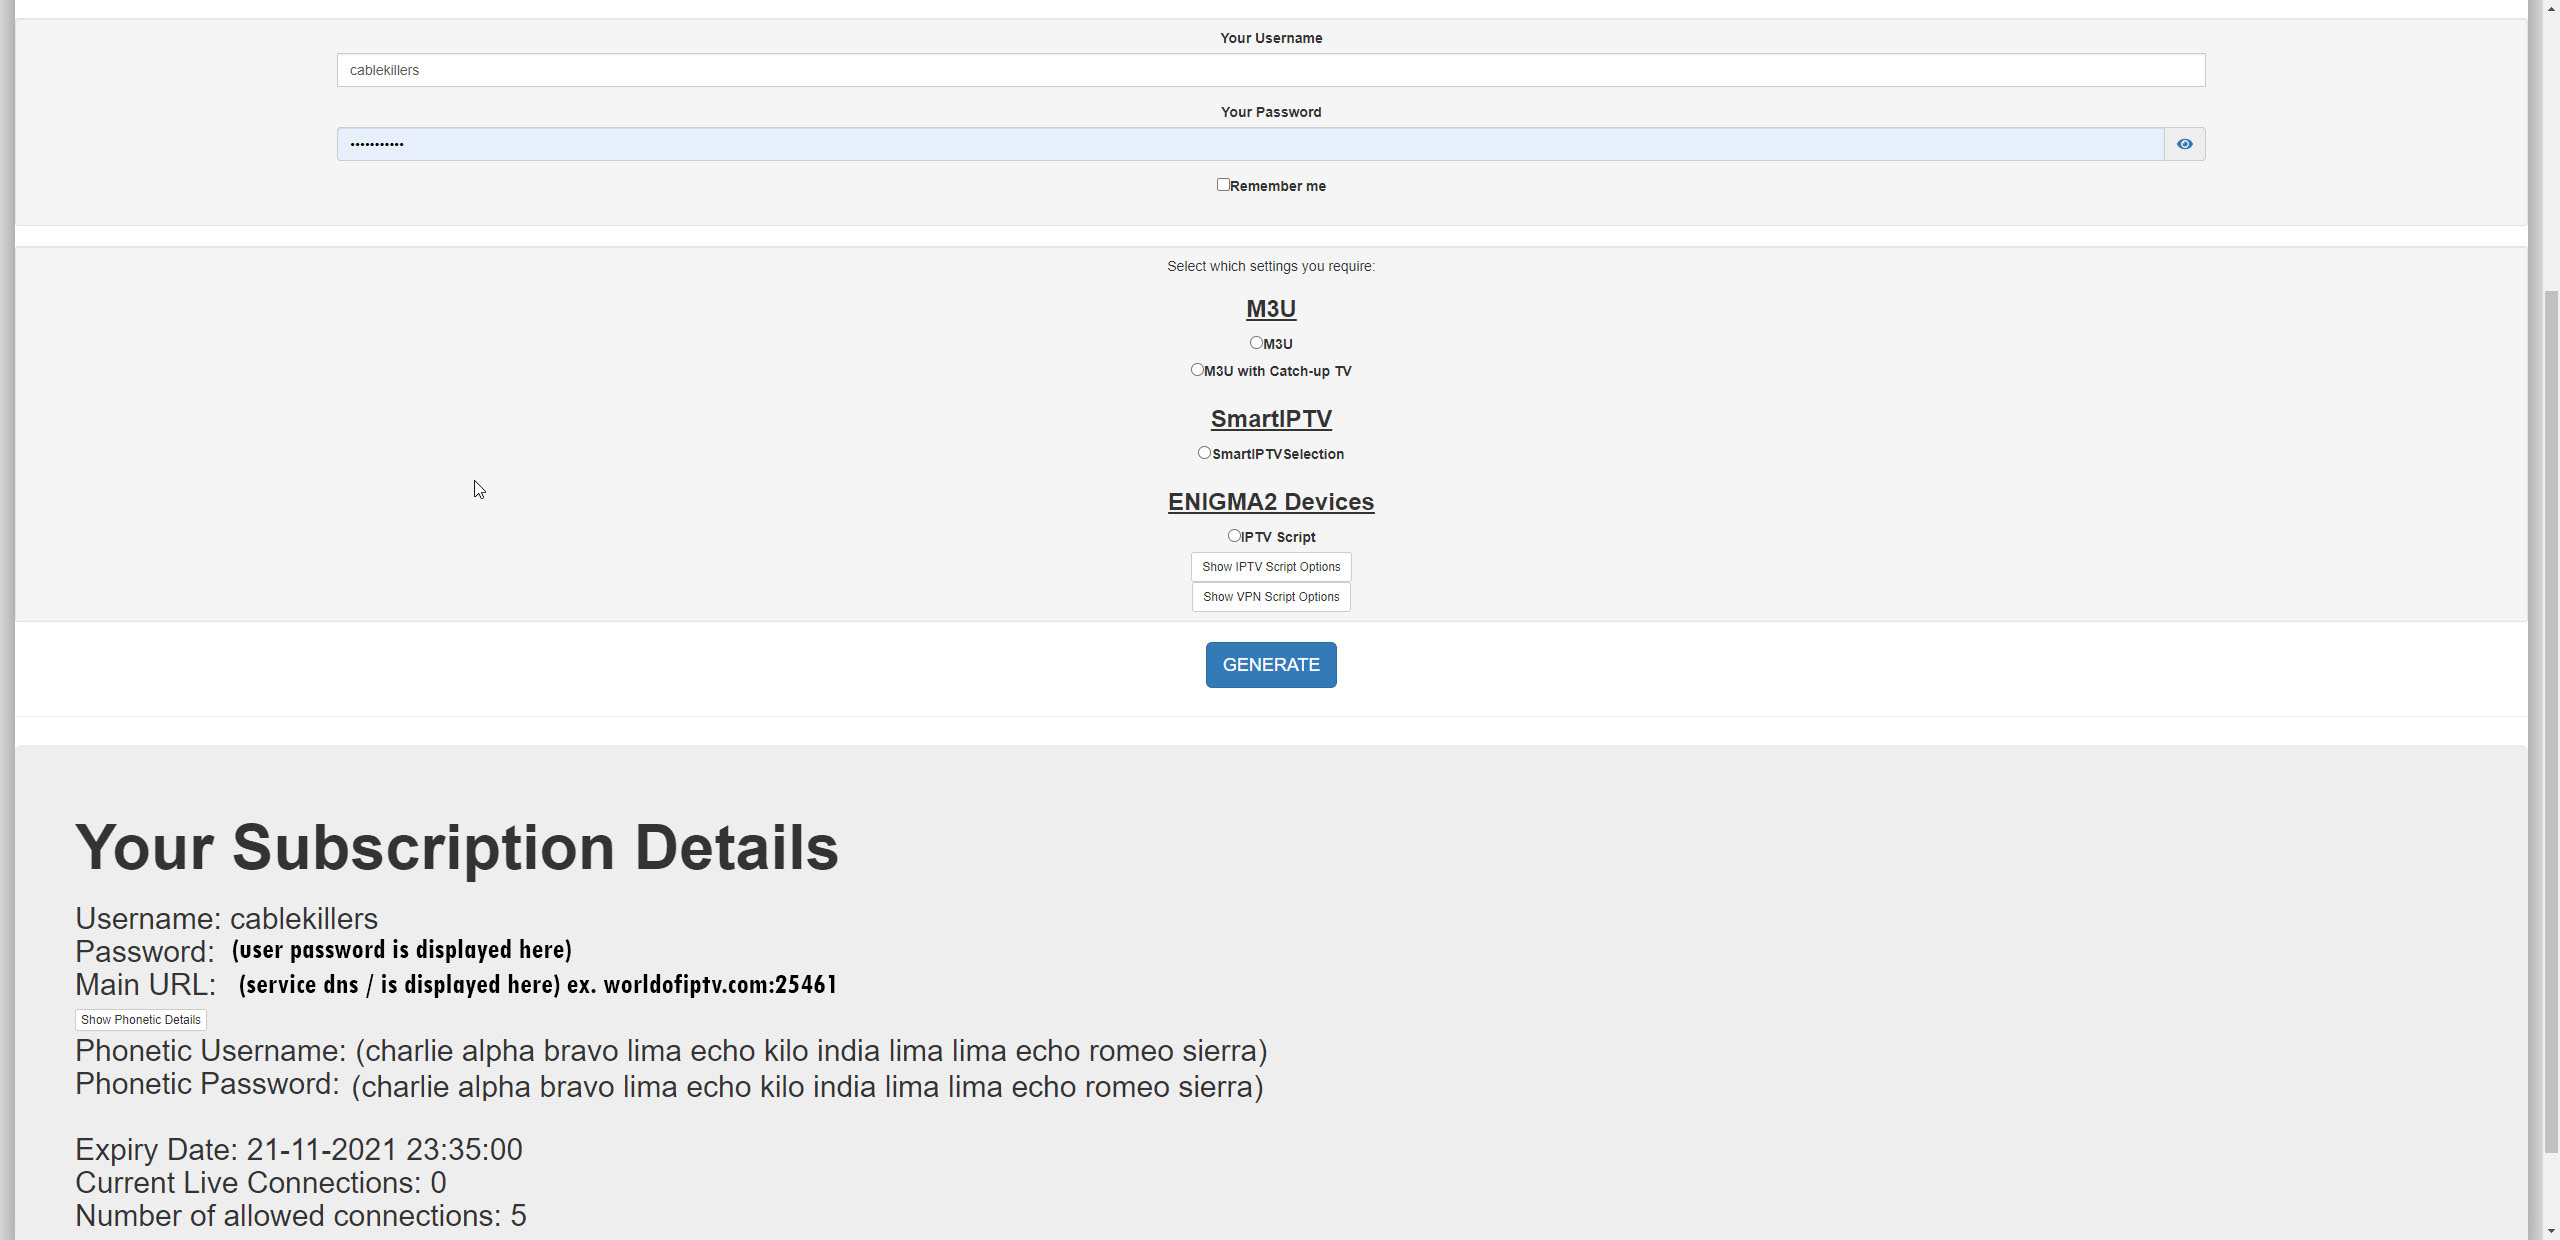Viewport: 2560px width, 1240px height.
Task: Check the Remember me checkbox
Action: (x=1222, y=185)
